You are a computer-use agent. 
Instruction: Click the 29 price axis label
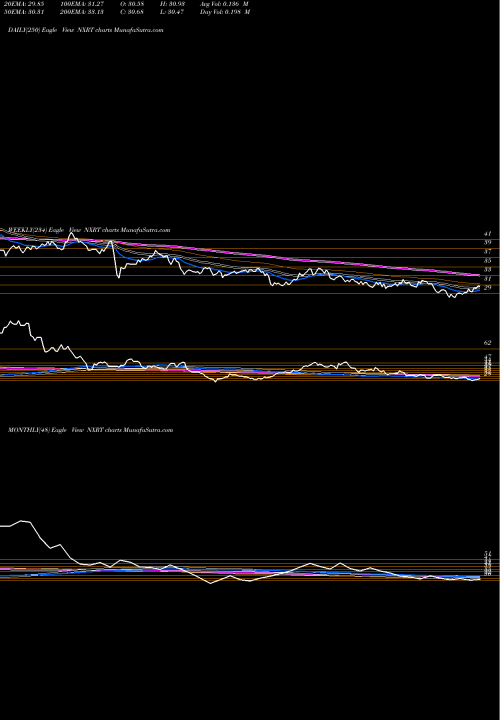[x=488, y=287]
